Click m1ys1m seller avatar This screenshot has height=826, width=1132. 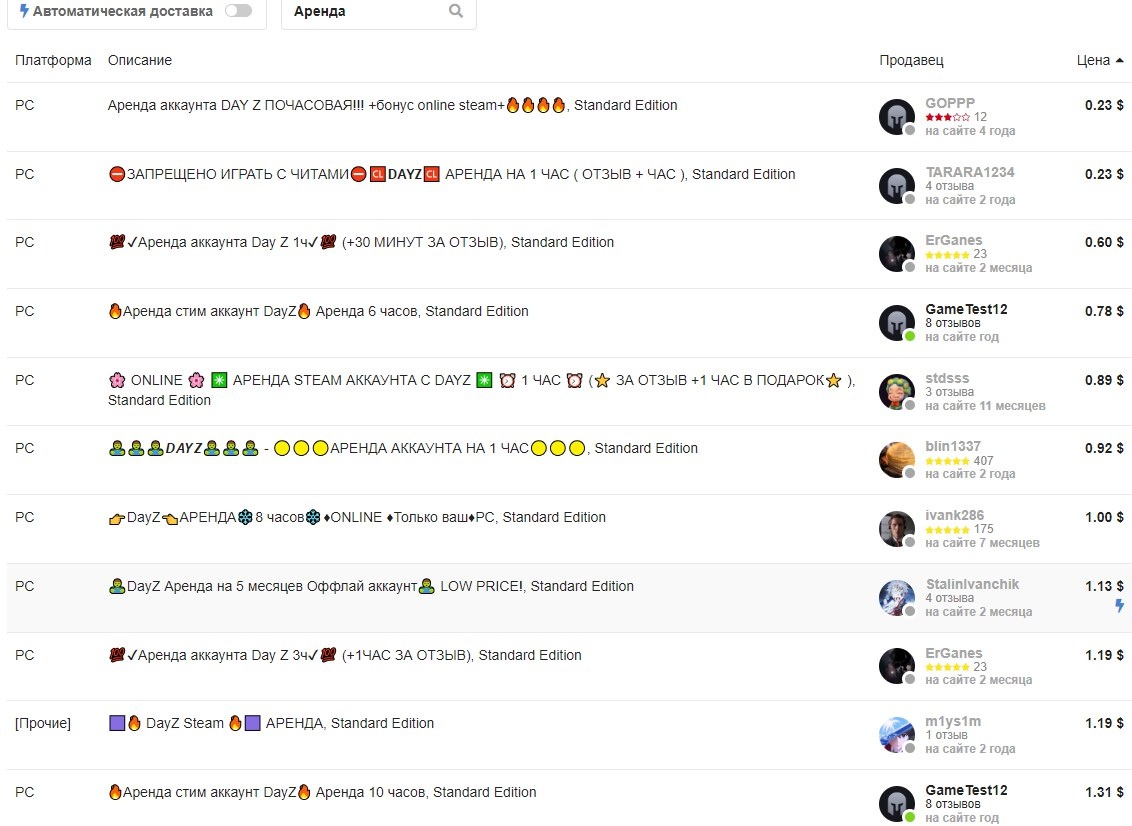tap(897, 735)
